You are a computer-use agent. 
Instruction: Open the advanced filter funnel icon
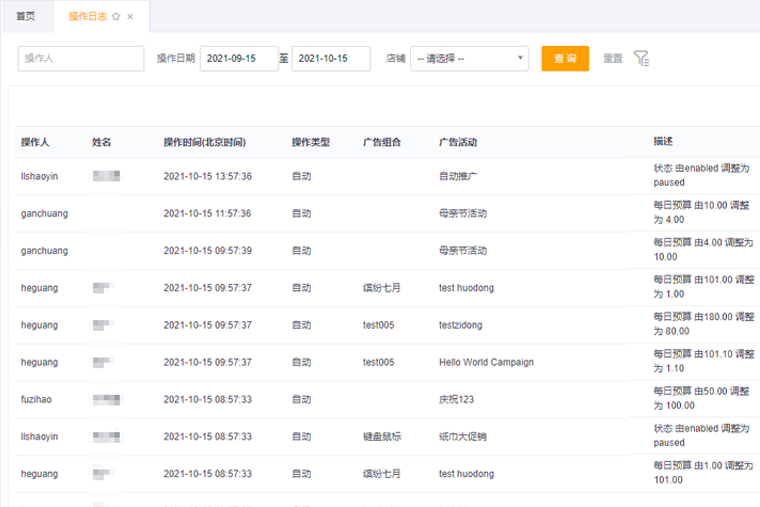pyautogui.click(x=642, y=59)
